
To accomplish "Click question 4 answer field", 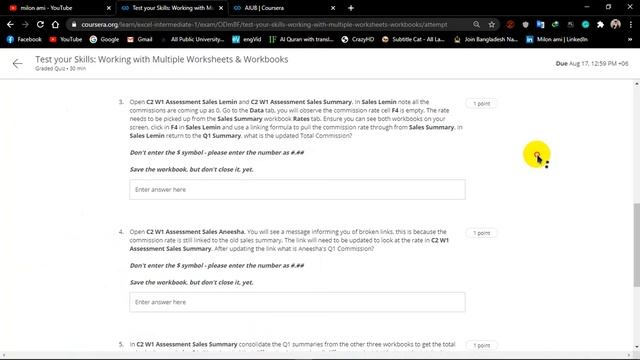I will (x=297, y=302).
